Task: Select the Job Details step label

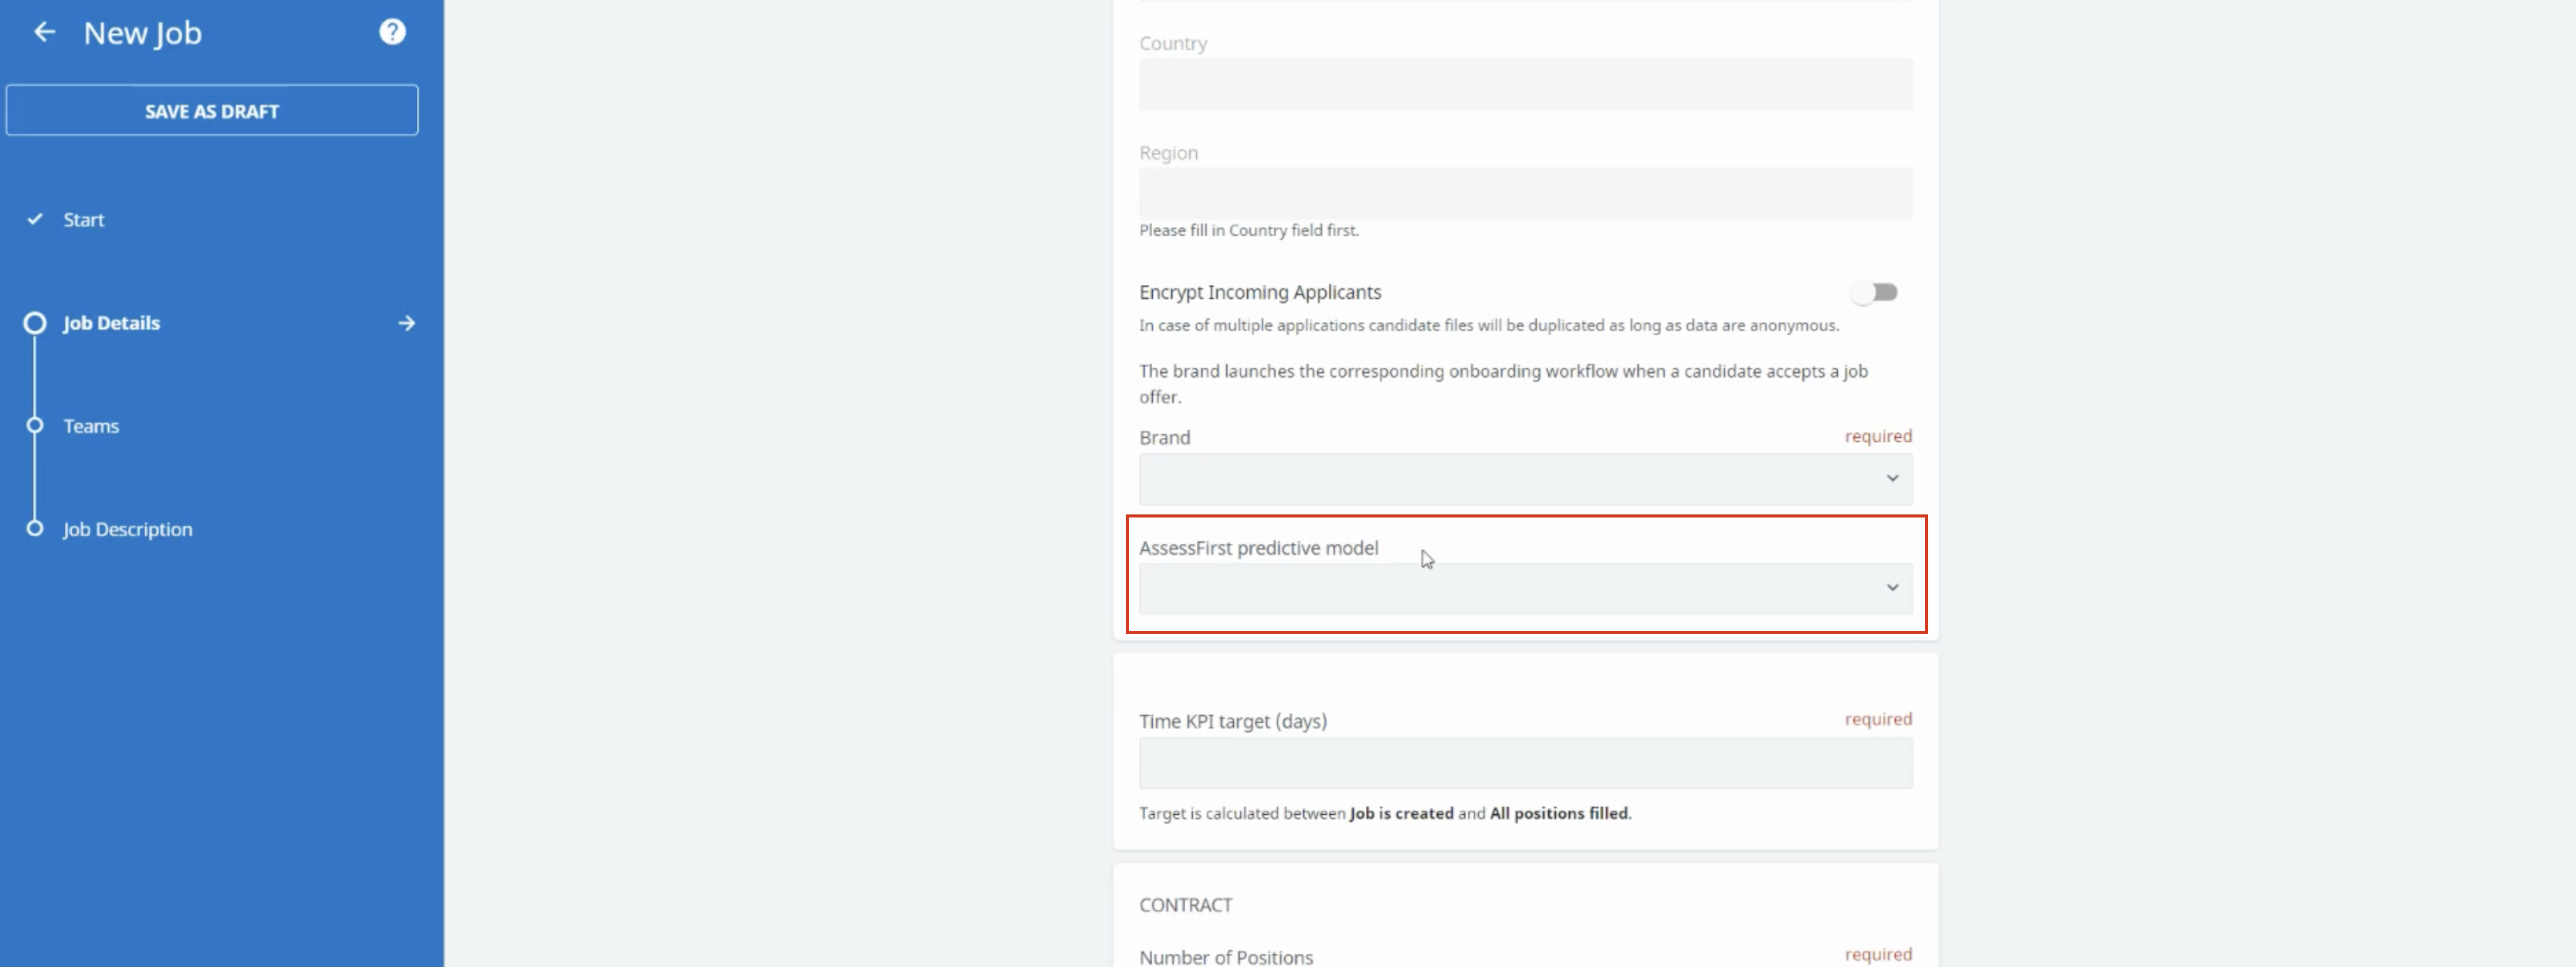Action: pos(111,323)
